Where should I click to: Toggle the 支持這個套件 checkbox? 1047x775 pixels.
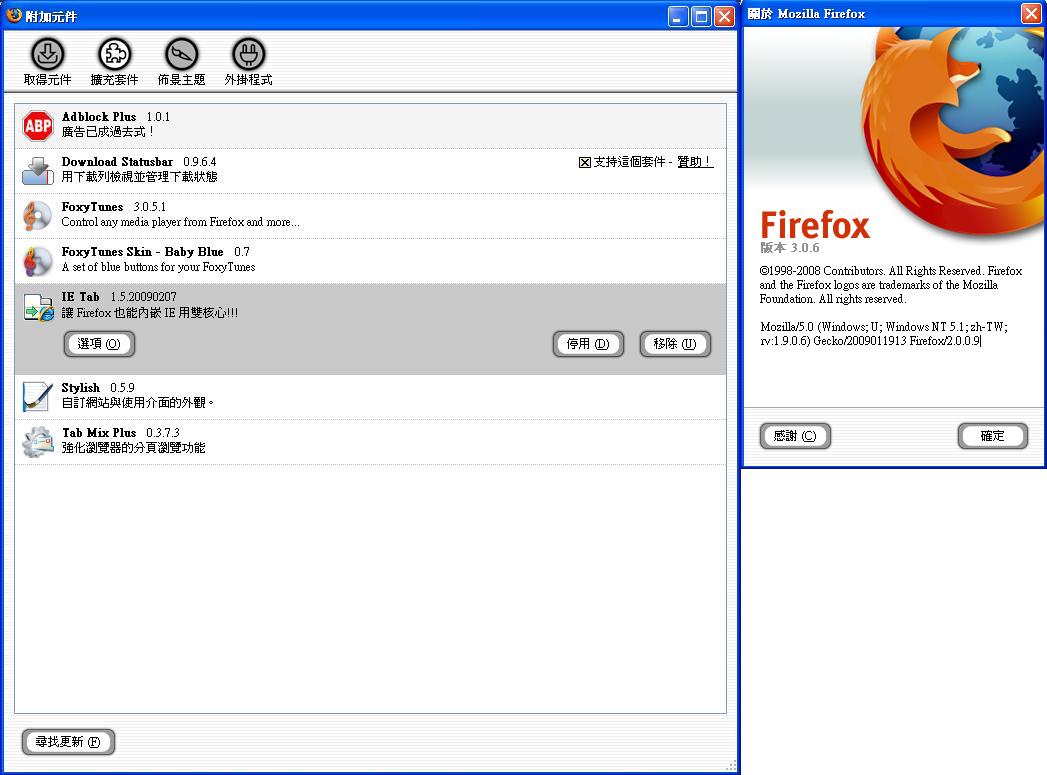point(585,162)
